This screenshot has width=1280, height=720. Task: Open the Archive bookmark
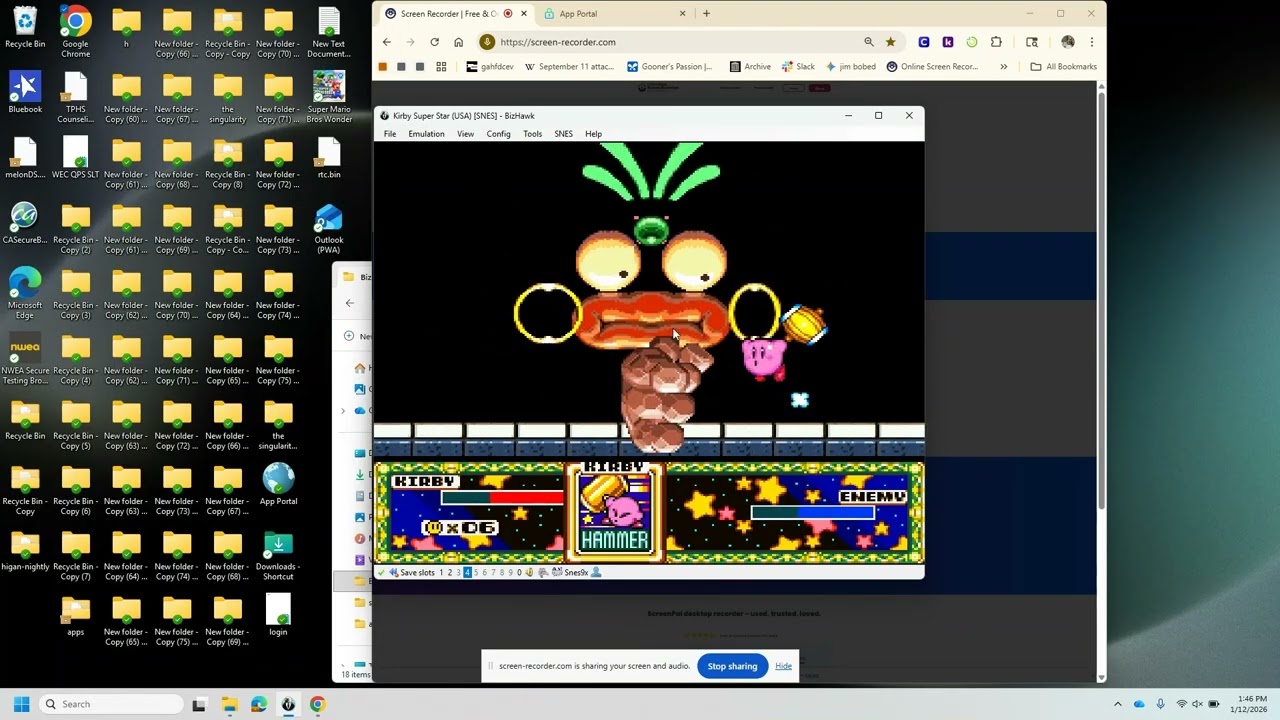750,67
